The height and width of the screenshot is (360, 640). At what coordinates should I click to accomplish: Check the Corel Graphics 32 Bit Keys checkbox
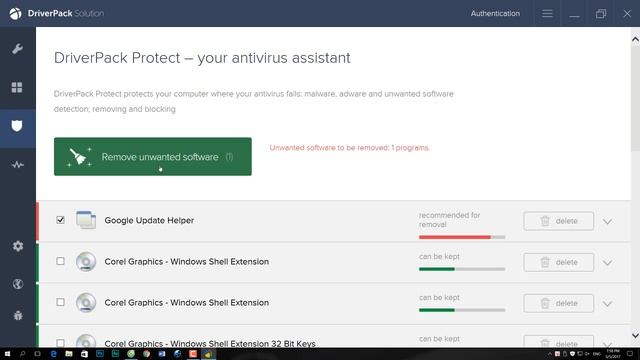click(x=60, y=343)
